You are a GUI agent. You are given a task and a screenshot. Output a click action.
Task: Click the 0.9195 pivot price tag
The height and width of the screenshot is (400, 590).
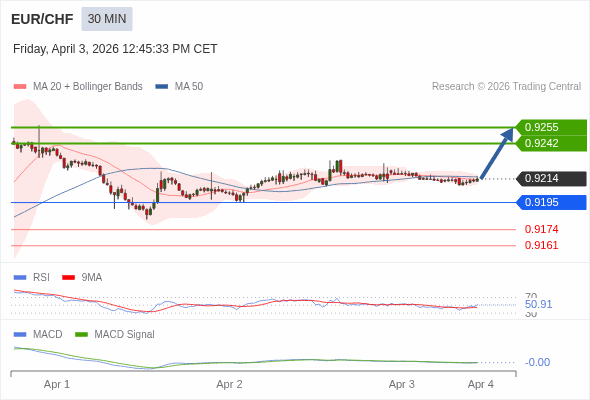pyautogui.click(x=551, y=202)
